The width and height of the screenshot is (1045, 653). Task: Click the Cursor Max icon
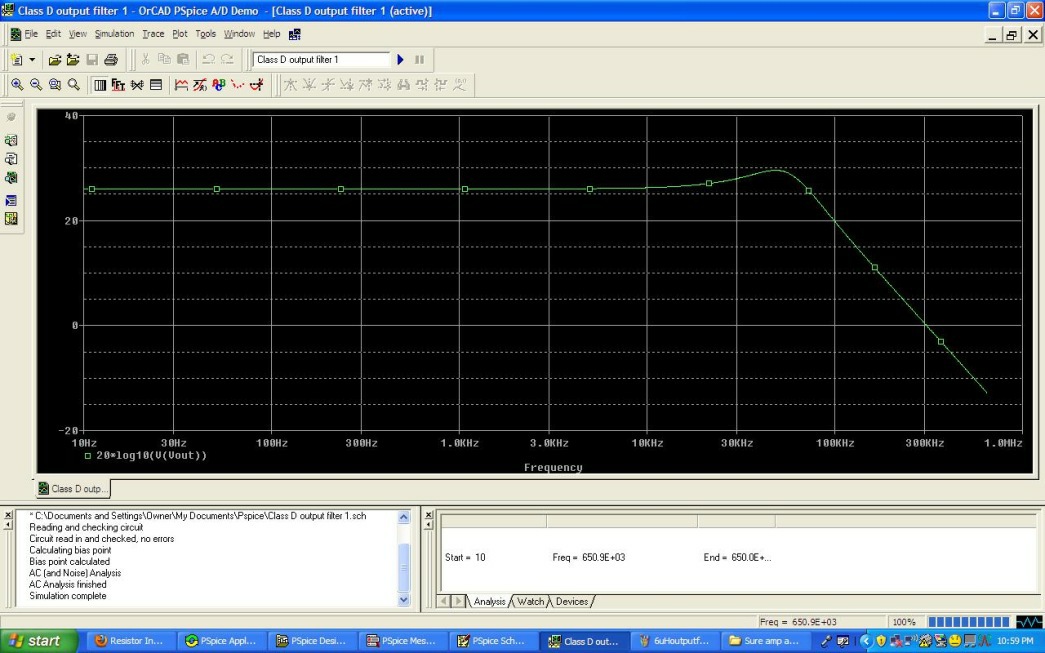pyautogui.click(x=365, y=85)
